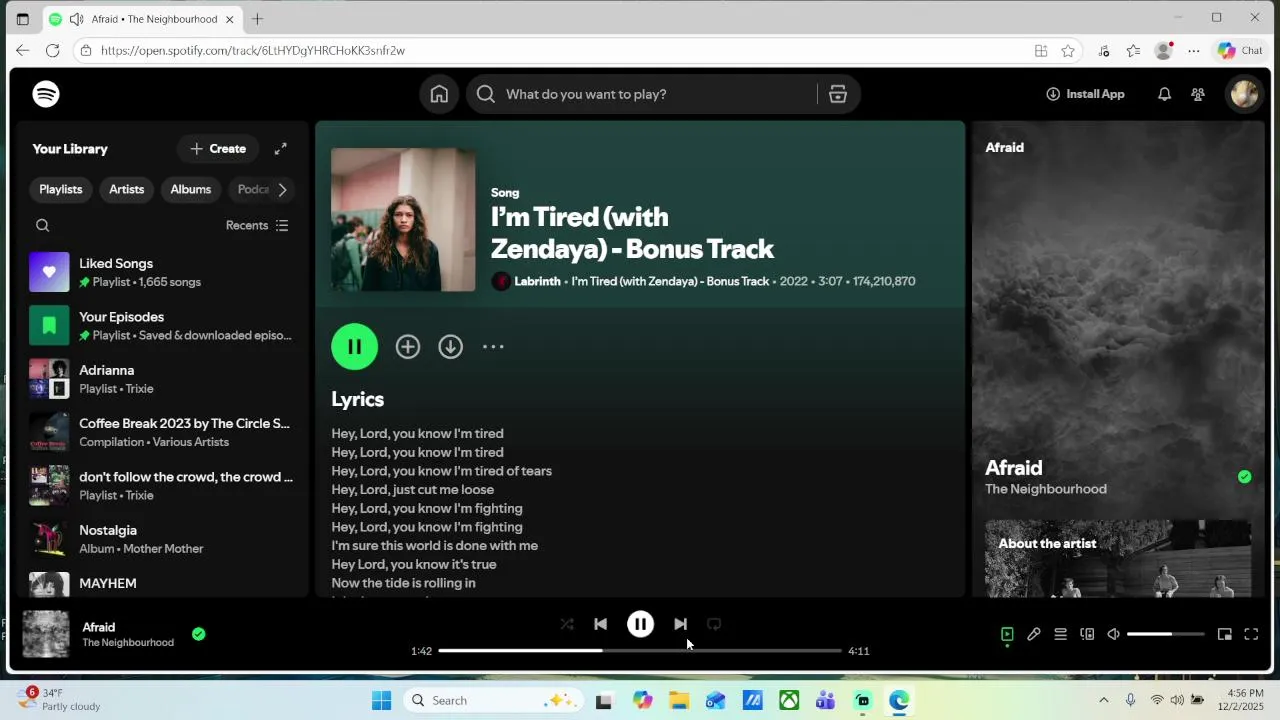Open Liked Songs playlist
1280x720 pixels.
pyautogui.click(x=160, y=272)
